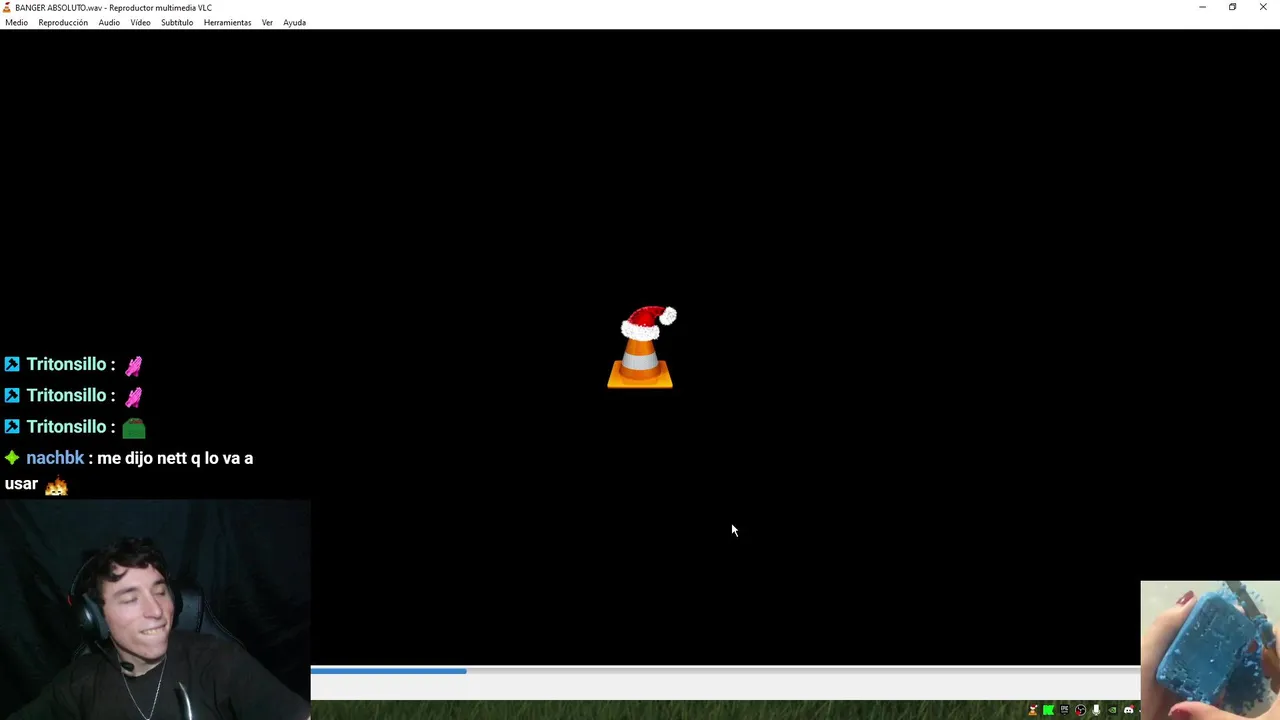Open the Herramientas menu
Screen dimensions: 1280x720
[x=227, y=22]
